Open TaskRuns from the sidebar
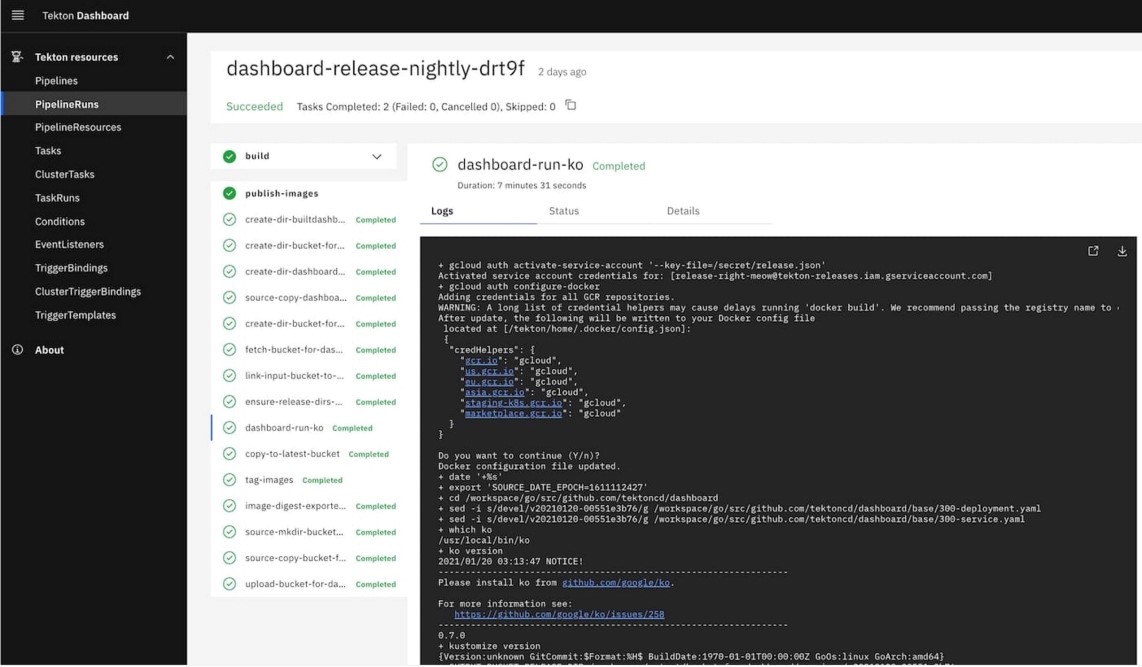 pos(58,198)
